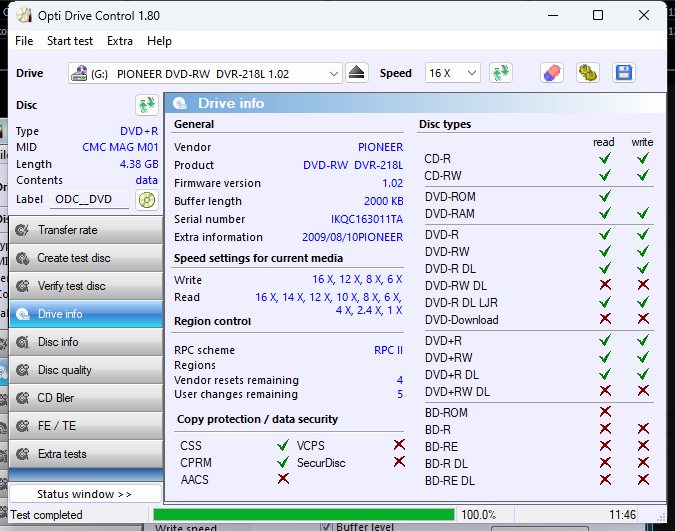Viewport: 675px width, 531px height.
Task: Click the VCPS unsupported cross mark
Action: click(399, 444)
